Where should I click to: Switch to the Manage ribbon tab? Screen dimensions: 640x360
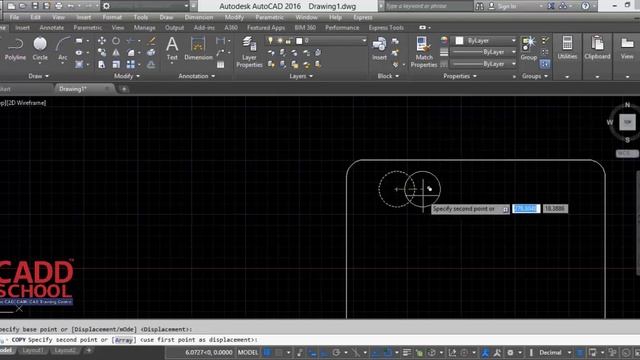point(144,27)
